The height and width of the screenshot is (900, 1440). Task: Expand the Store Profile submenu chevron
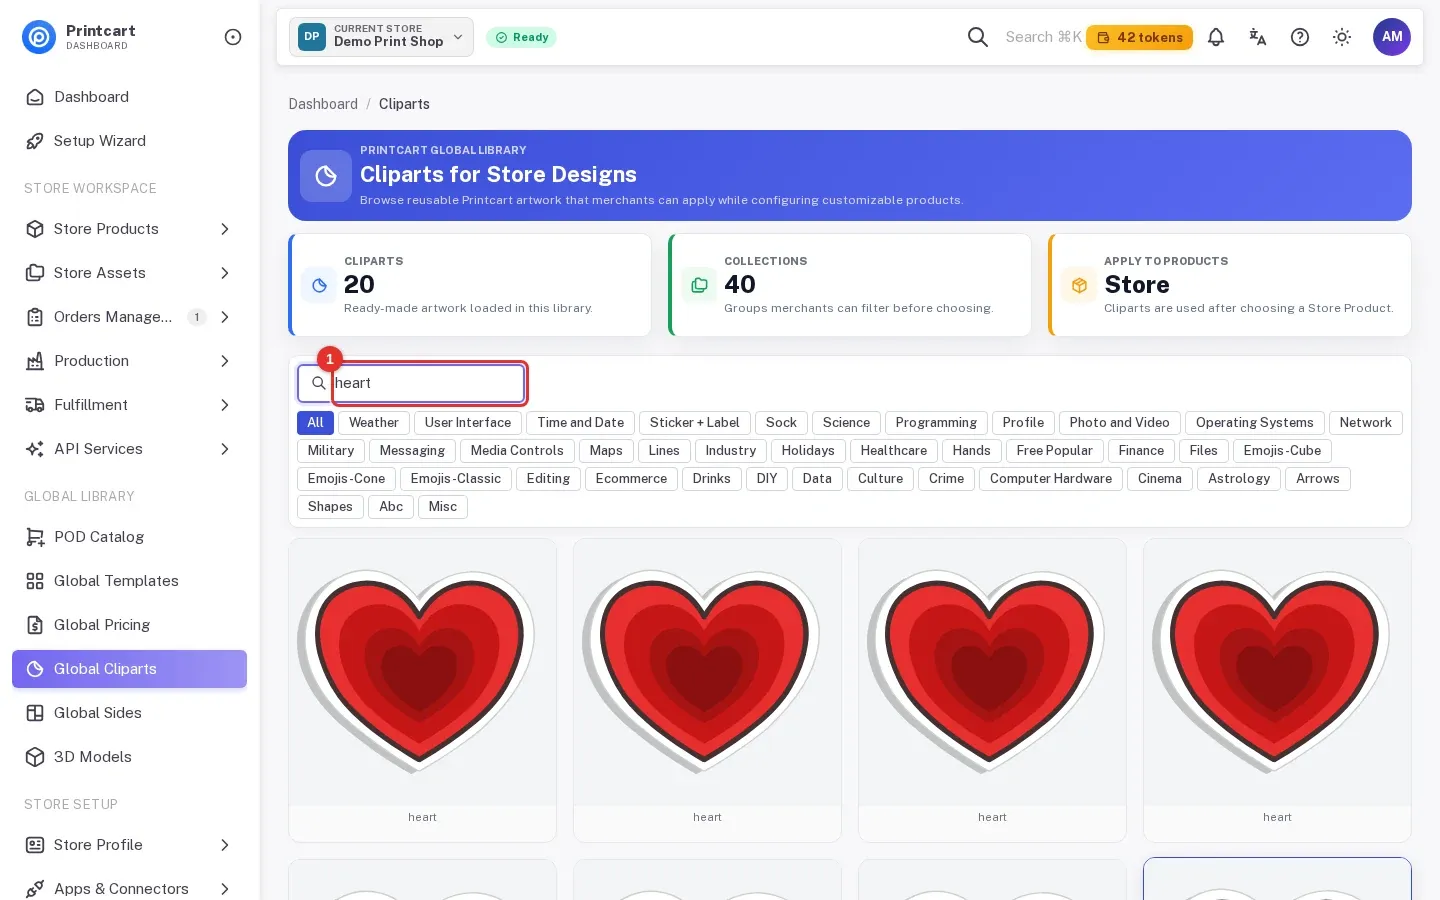pyautogui.click(x=225, y=845)
